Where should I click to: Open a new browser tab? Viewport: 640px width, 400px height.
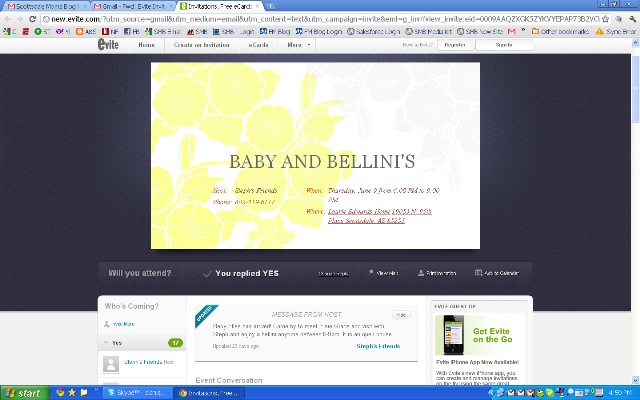pos(270,6)
